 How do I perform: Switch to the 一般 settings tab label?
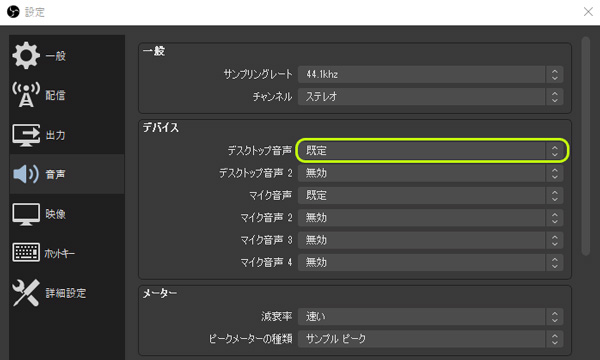(55, 56)
